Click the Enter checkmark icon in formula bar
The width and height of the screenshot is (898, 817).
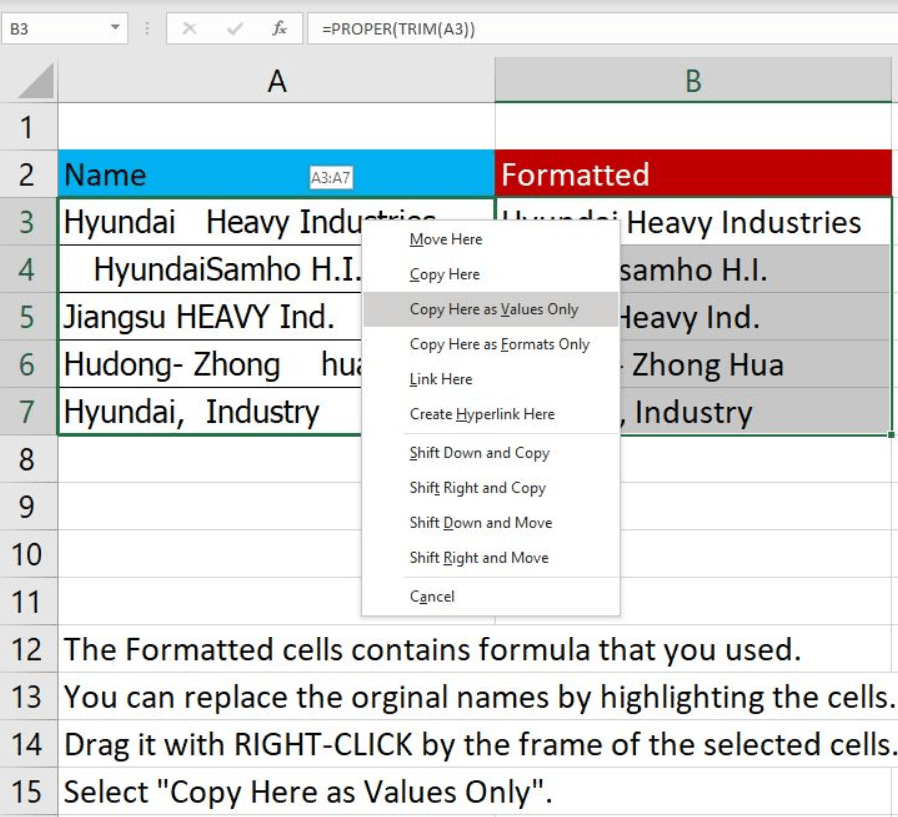coord(235,29)
